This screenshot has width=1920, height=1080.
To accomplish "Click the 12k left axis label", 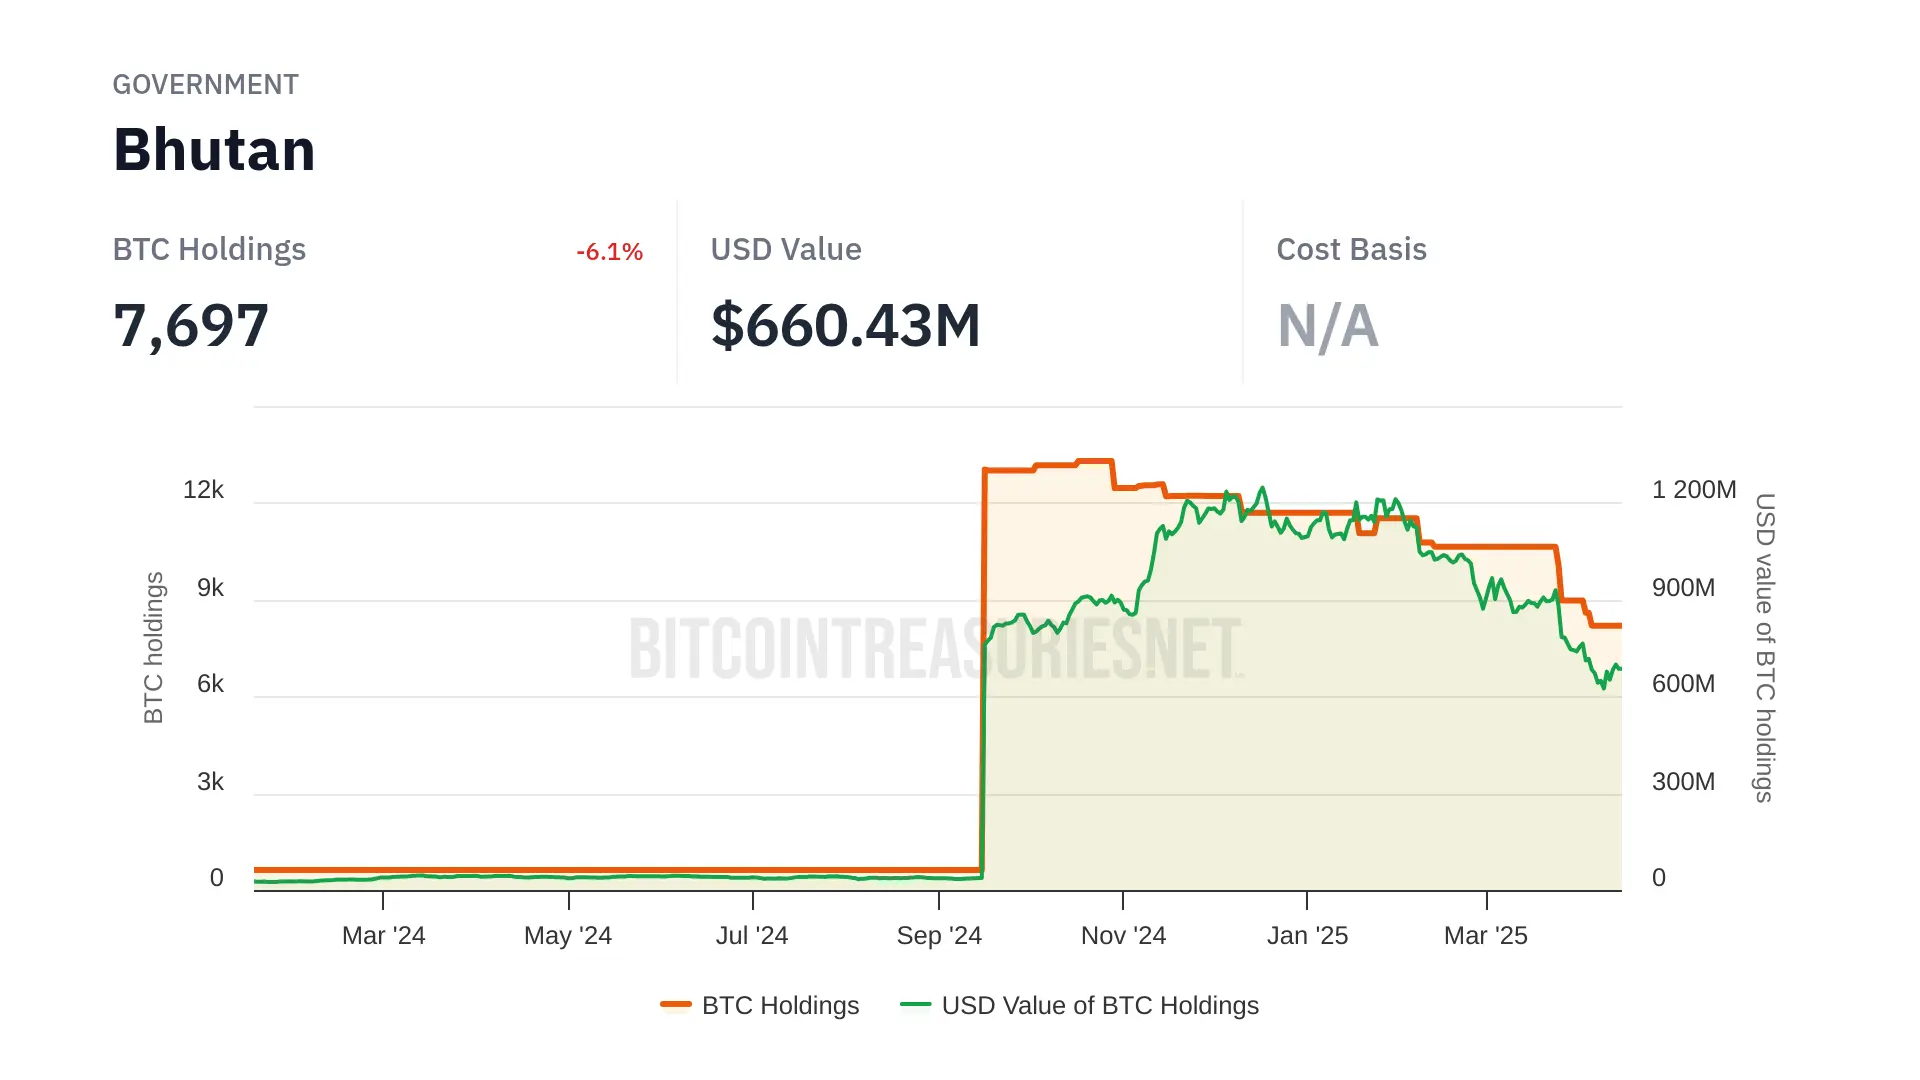I will point(203,490).
